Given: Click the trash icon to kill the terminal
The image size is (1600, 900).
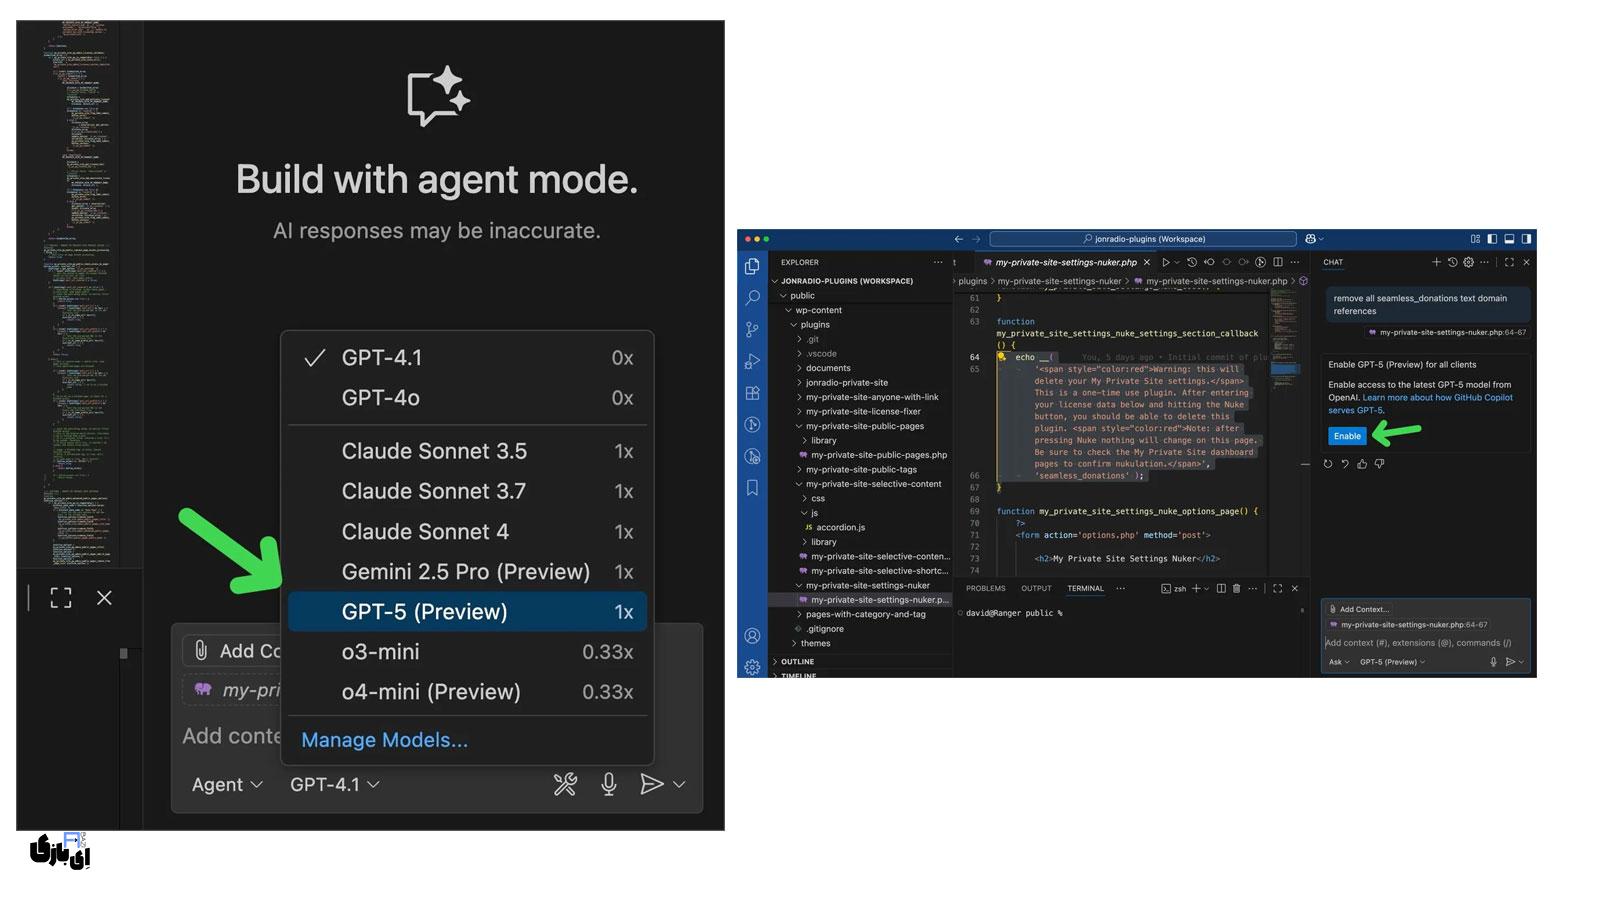Looking at the screenshot, I should 1236,588.
